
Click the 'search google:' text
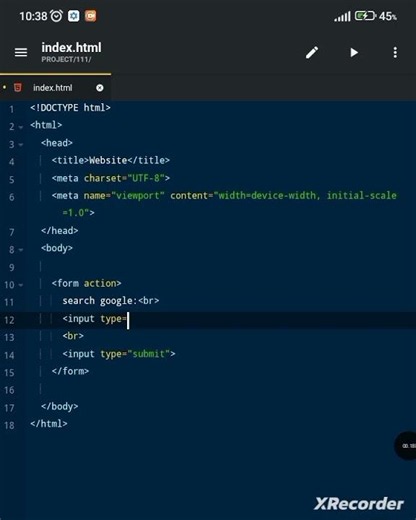coord(100,301)
